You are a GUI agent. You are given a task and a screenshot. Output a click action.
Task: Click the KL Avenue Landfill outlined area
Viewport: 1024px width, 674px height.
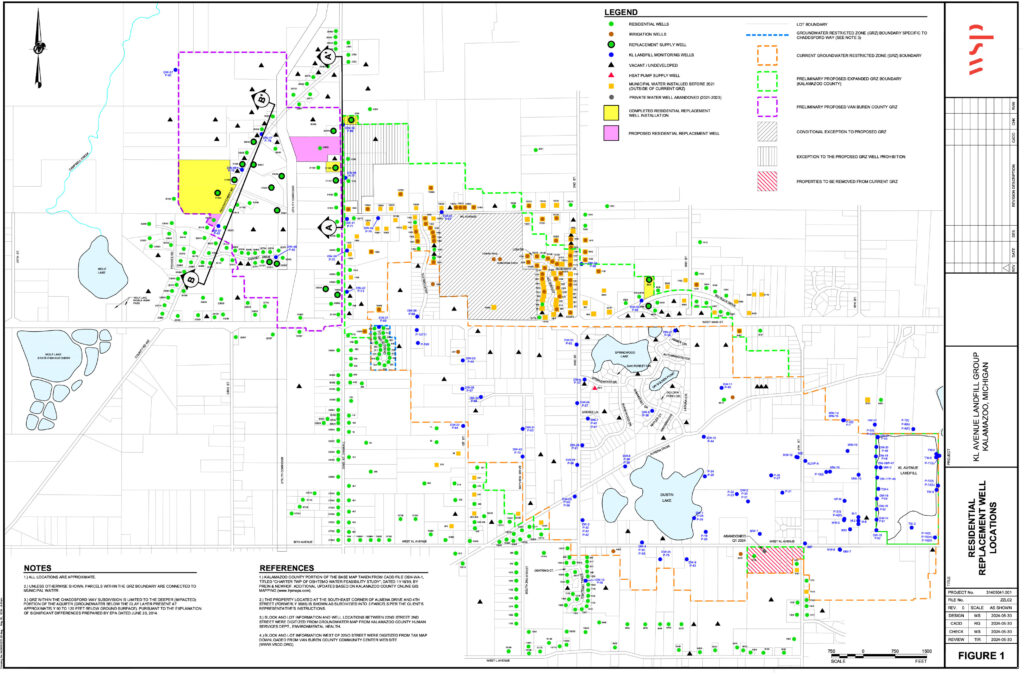[906, 489]
